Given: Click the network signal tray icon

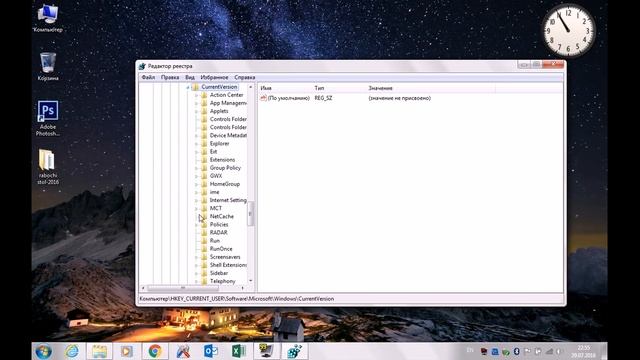Looking at the screenshot, I should [x=549, y=351].
